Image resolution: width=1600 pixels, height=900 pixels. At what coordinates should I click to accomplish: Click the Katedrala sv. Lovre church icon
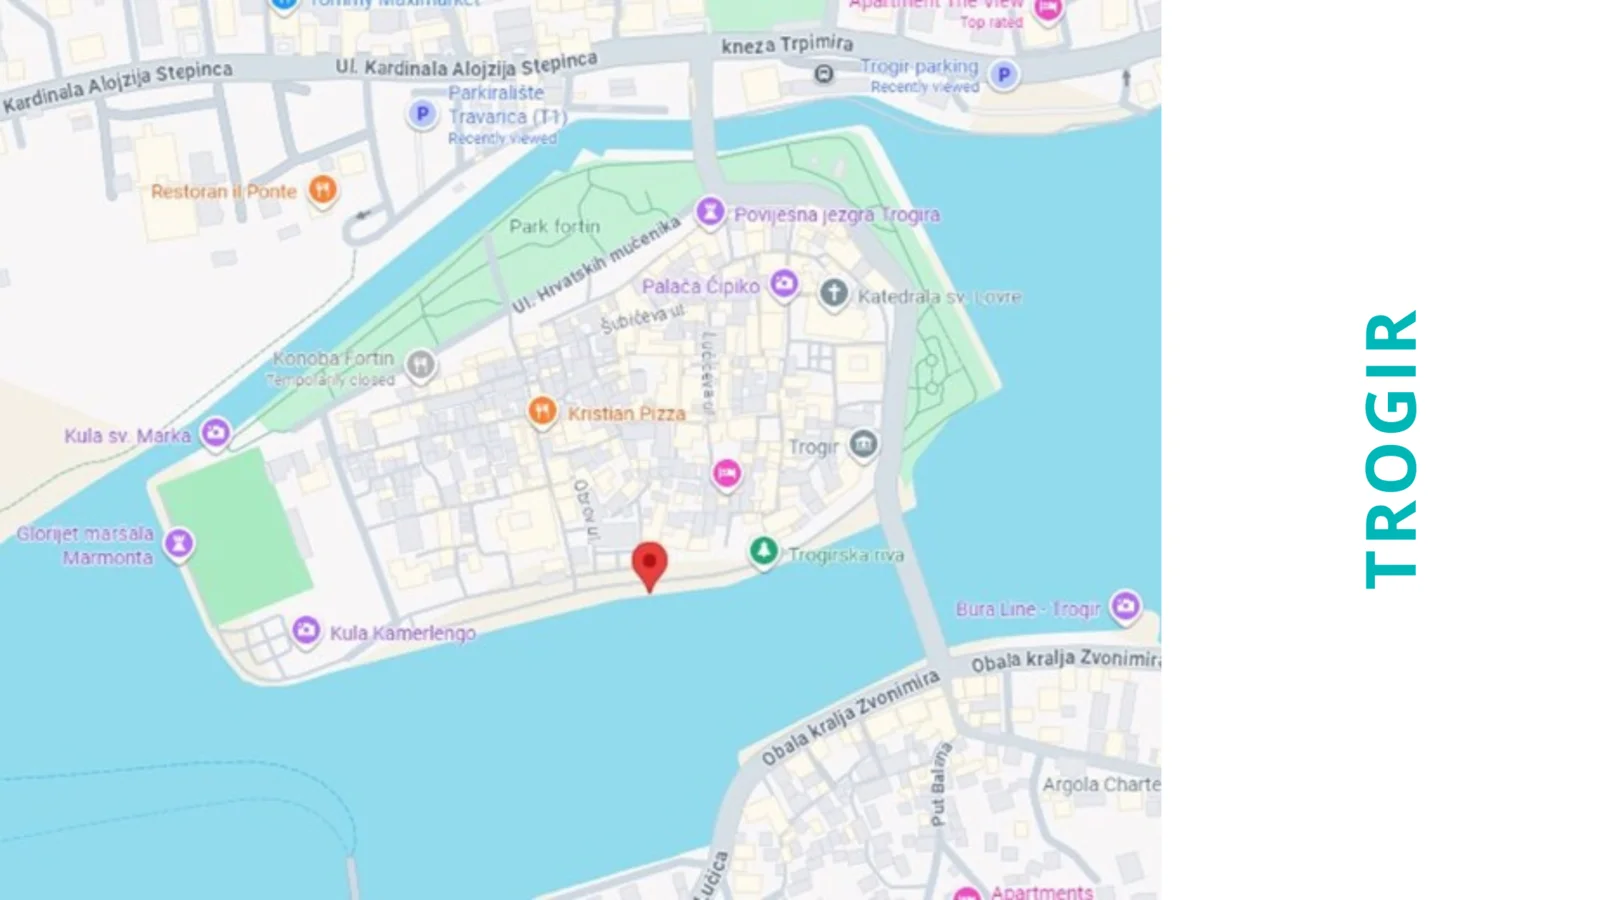coord(833,294)
